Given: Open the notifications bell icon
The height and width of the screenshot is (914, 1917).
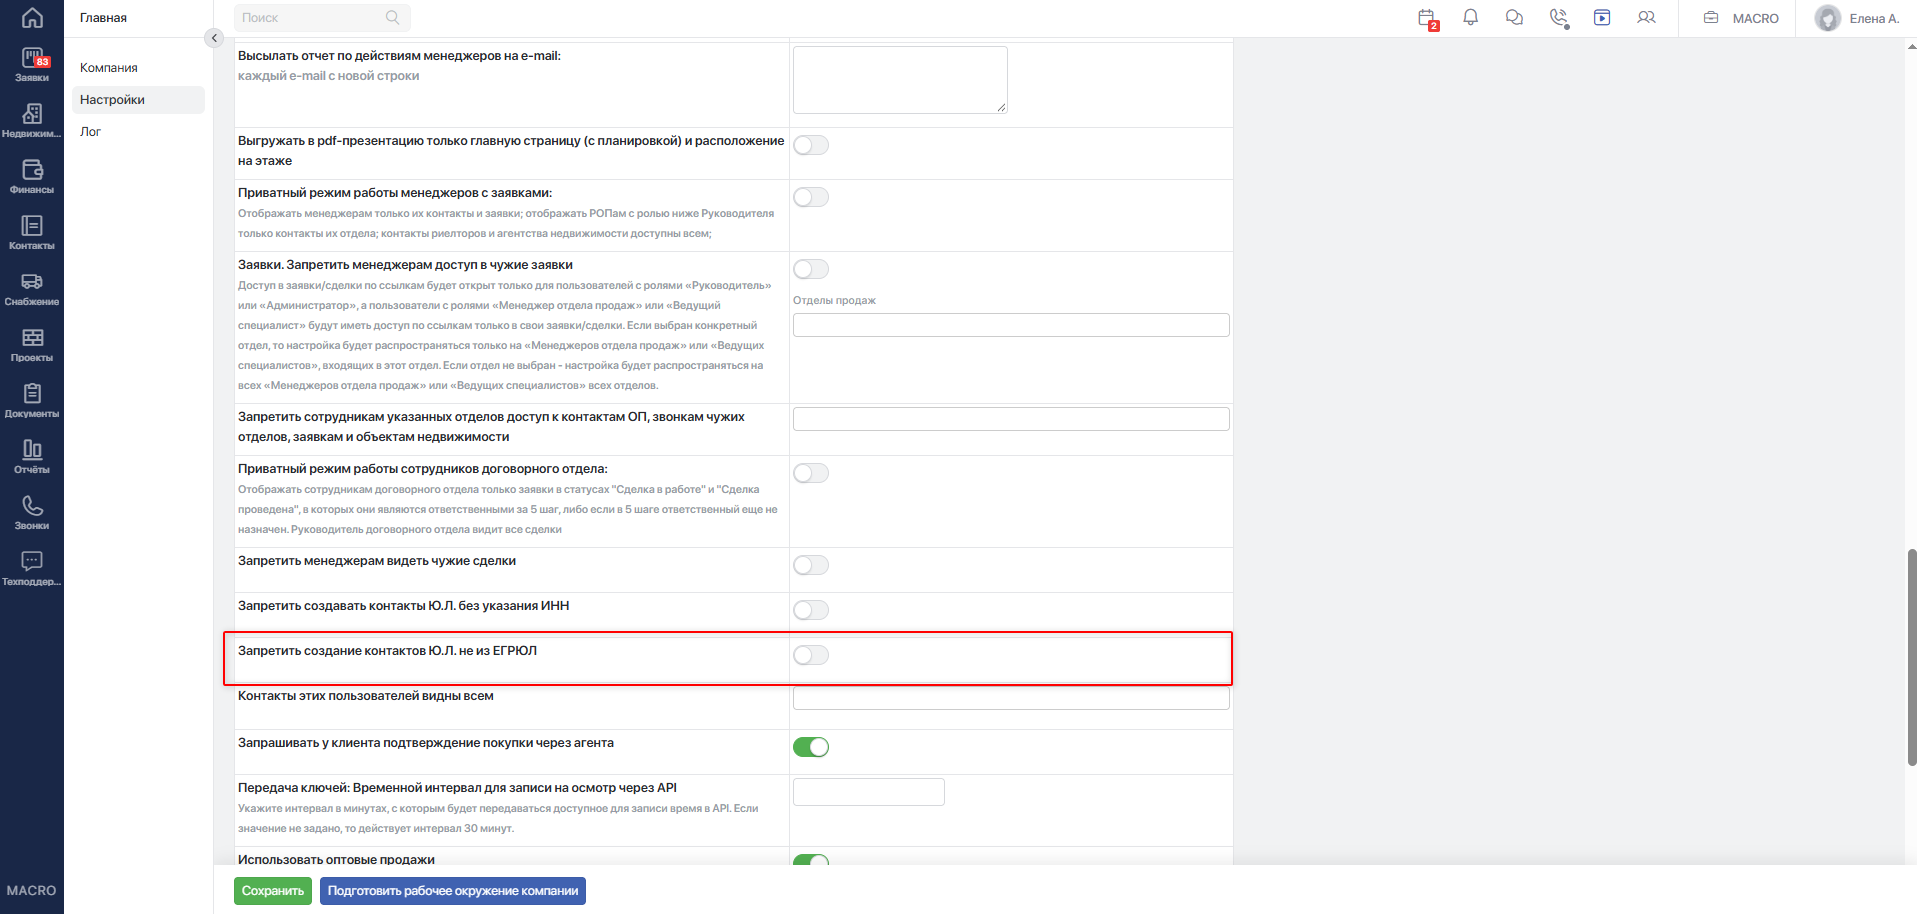Looking at the screenshot, I should tap(1470, 18).
